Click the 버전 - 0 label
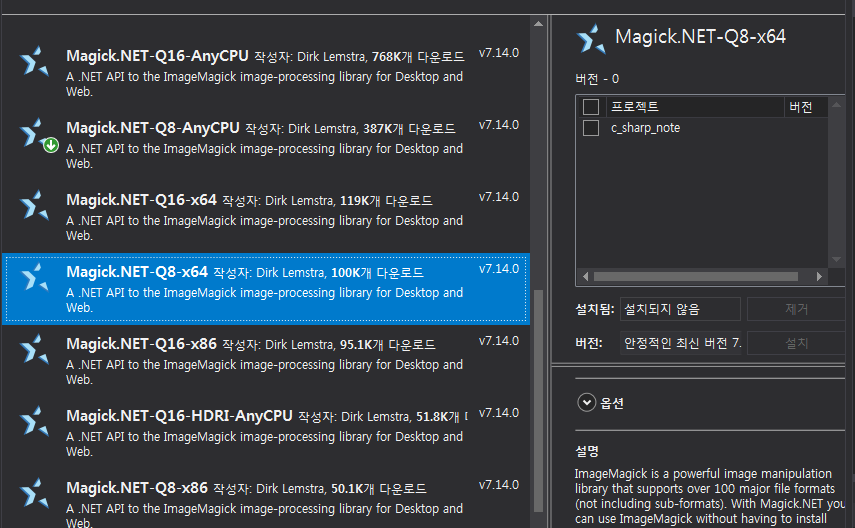 pyautogui.click(x=597, y=79)
